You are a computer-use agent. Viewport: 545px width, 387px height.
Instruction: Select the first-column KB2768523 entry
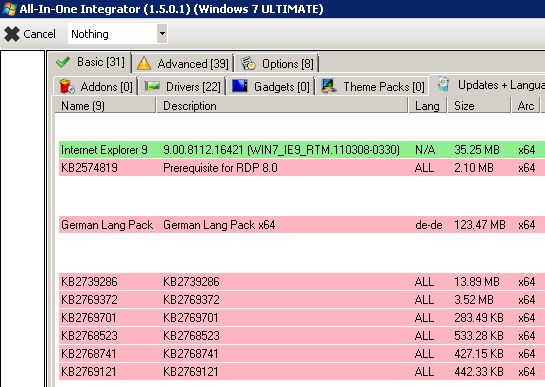pyautogui.click(x=89, y=336)
